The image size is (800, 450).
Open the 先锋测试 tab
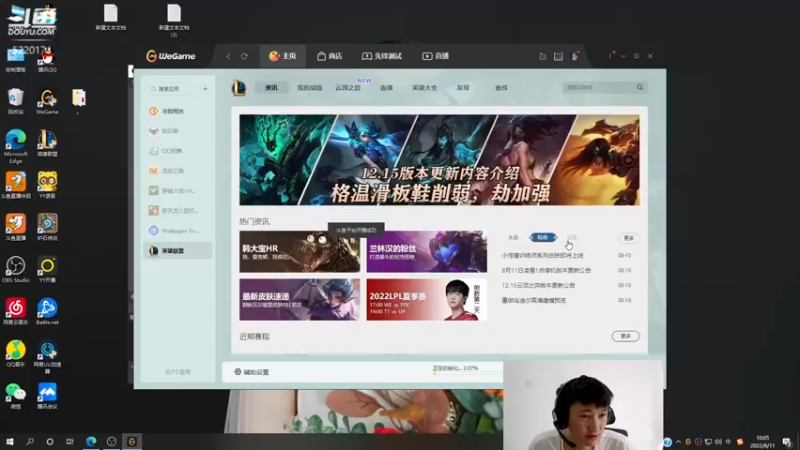pos(382,56)
